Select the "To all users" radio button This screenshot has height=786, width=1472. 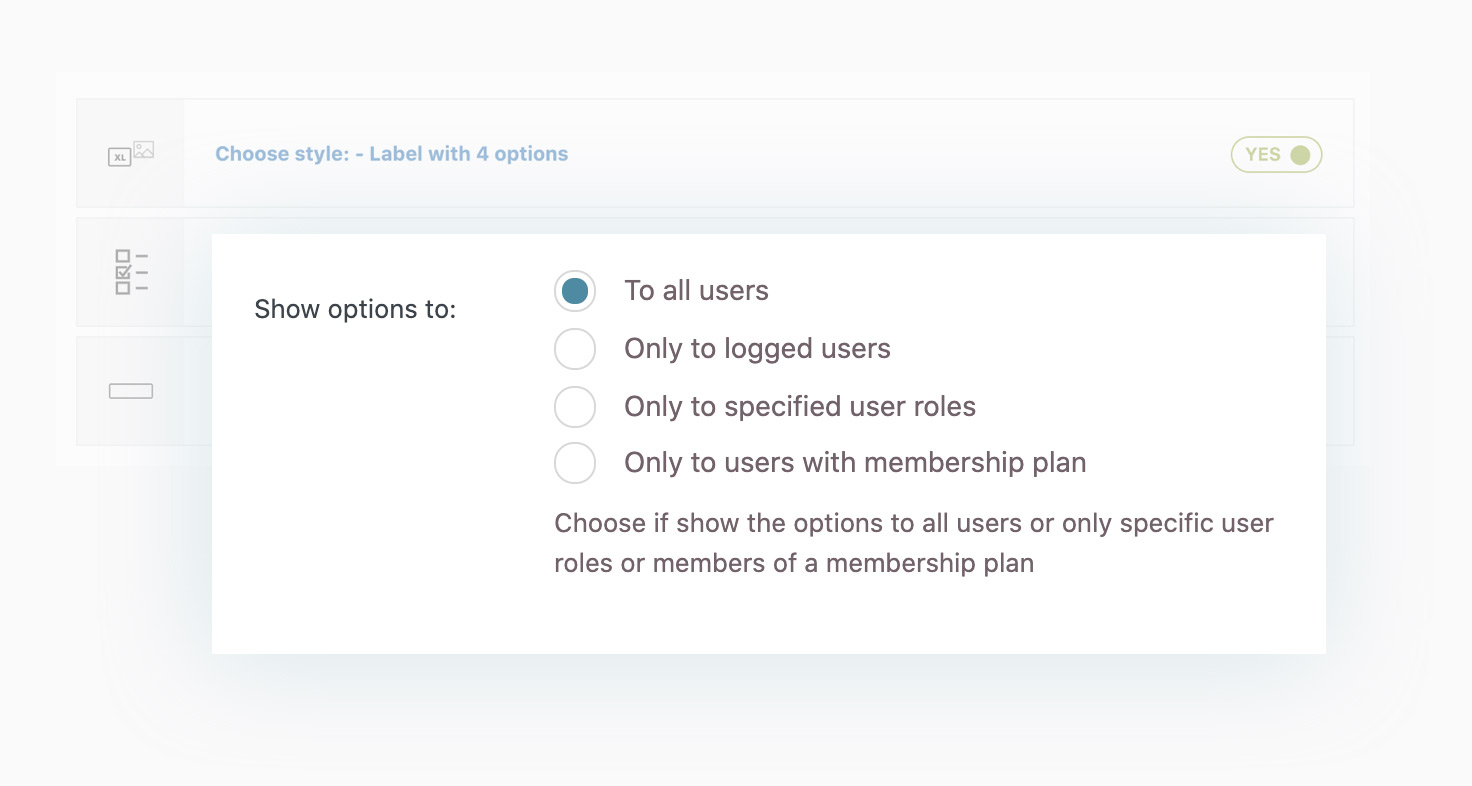click(x=575, y=291)
